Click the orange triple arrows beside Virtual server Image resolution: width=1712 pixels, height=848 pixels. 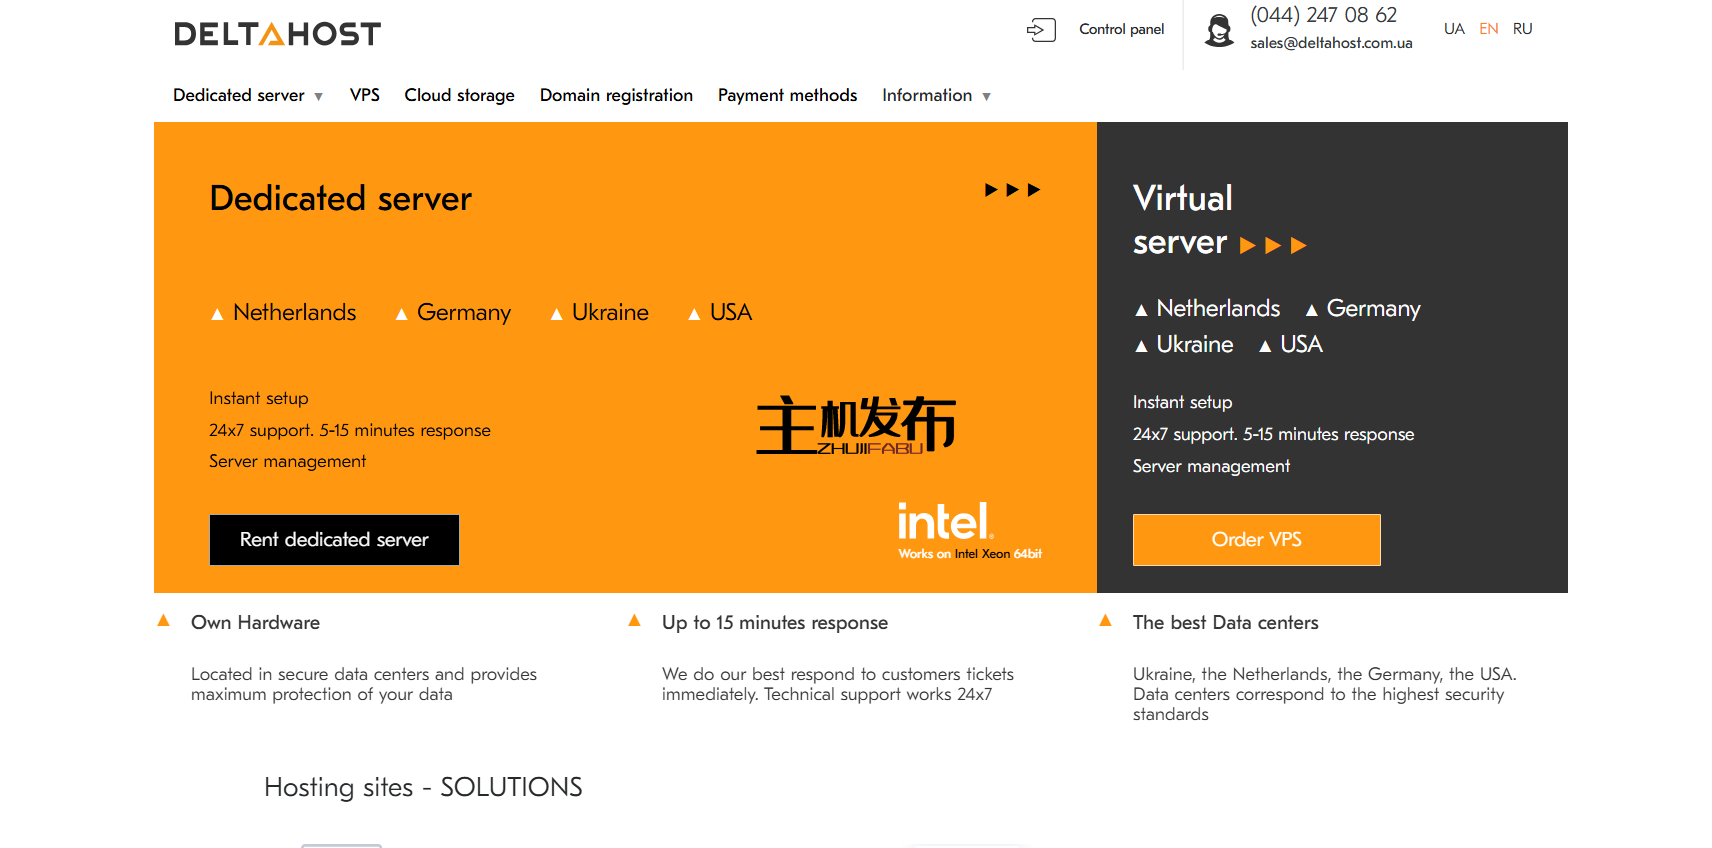1272,245
